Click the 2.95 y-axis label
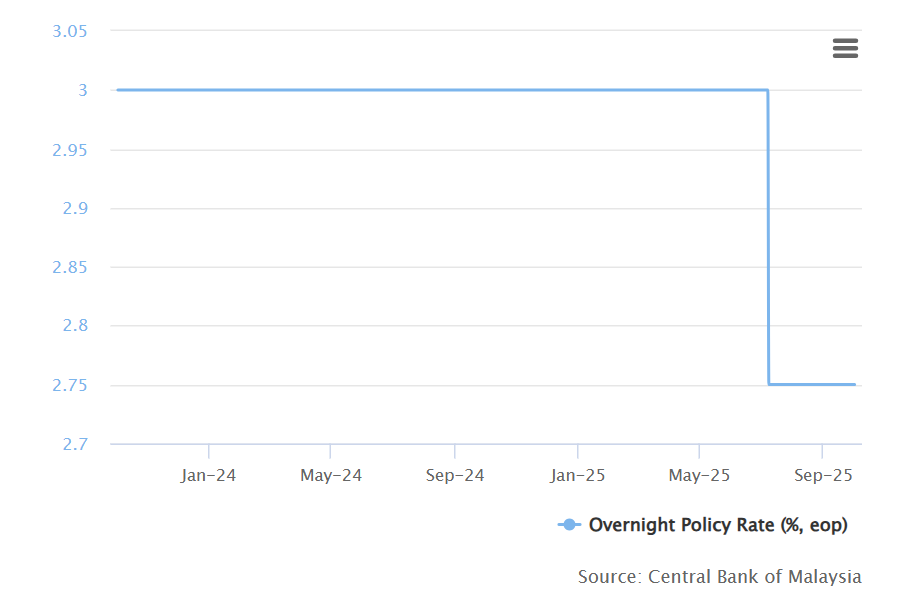Image resolution: width=912 pixels, height=605 pixels. [x=69, y=150]
